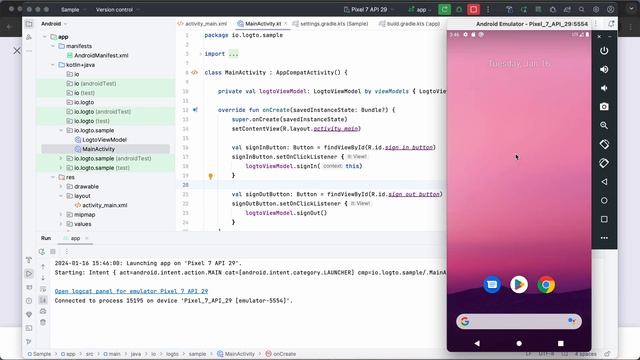Open the More Actions kebab in the top toolbar
This screenshot has height=360, width=640.
coord(488,9)
